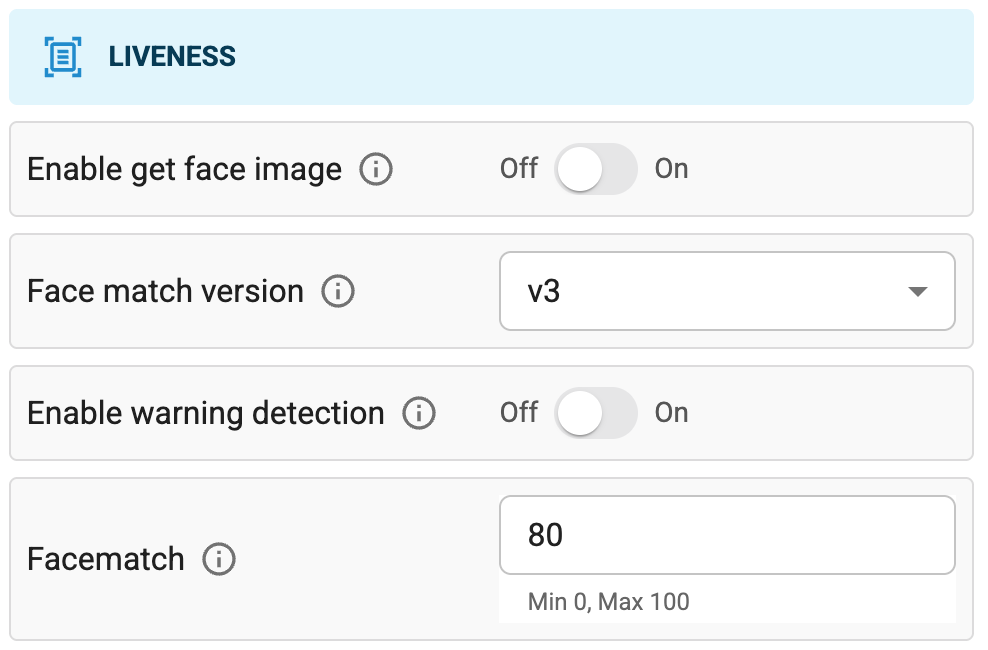
Task: View info for Enable warning detection
Action: [419, 413]
